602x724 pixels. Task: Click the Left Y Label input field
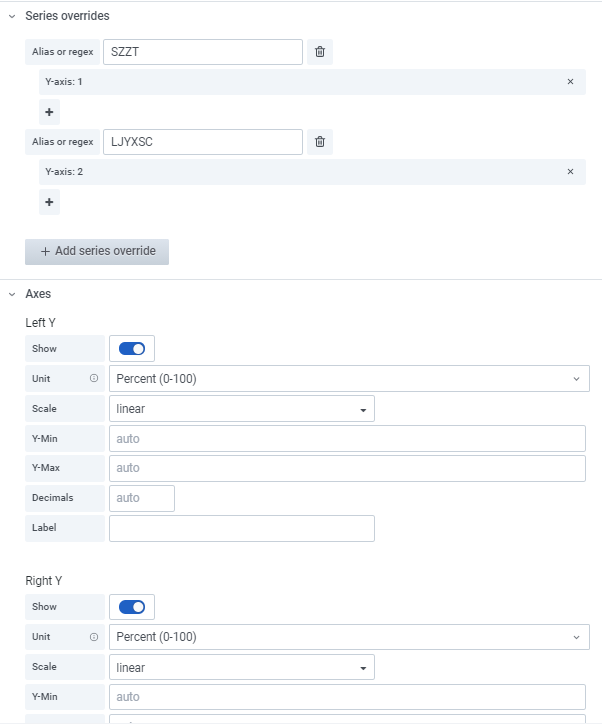point(241,529)
